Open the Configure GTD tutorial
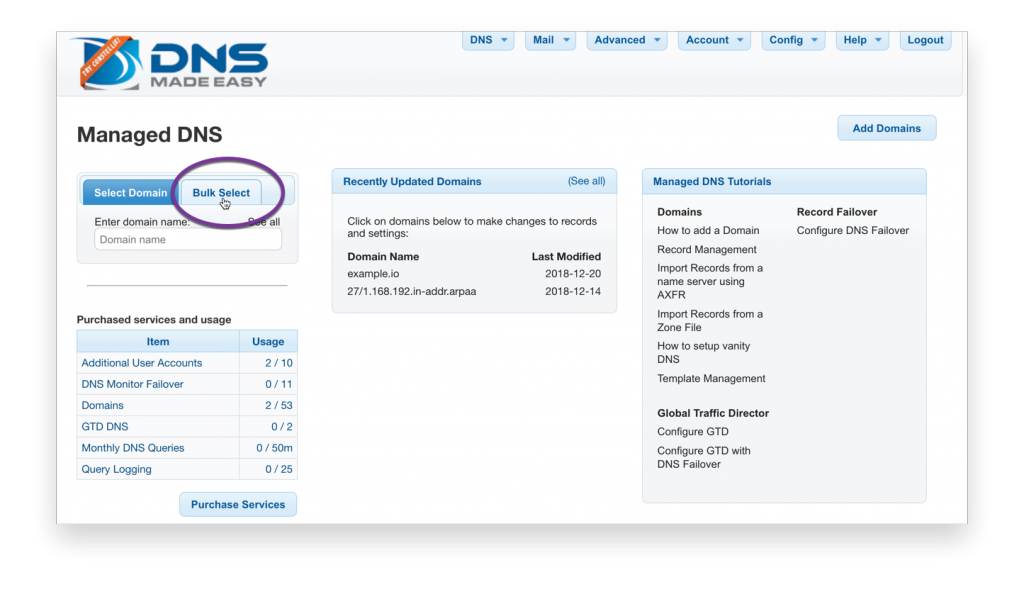 [693, 431]
